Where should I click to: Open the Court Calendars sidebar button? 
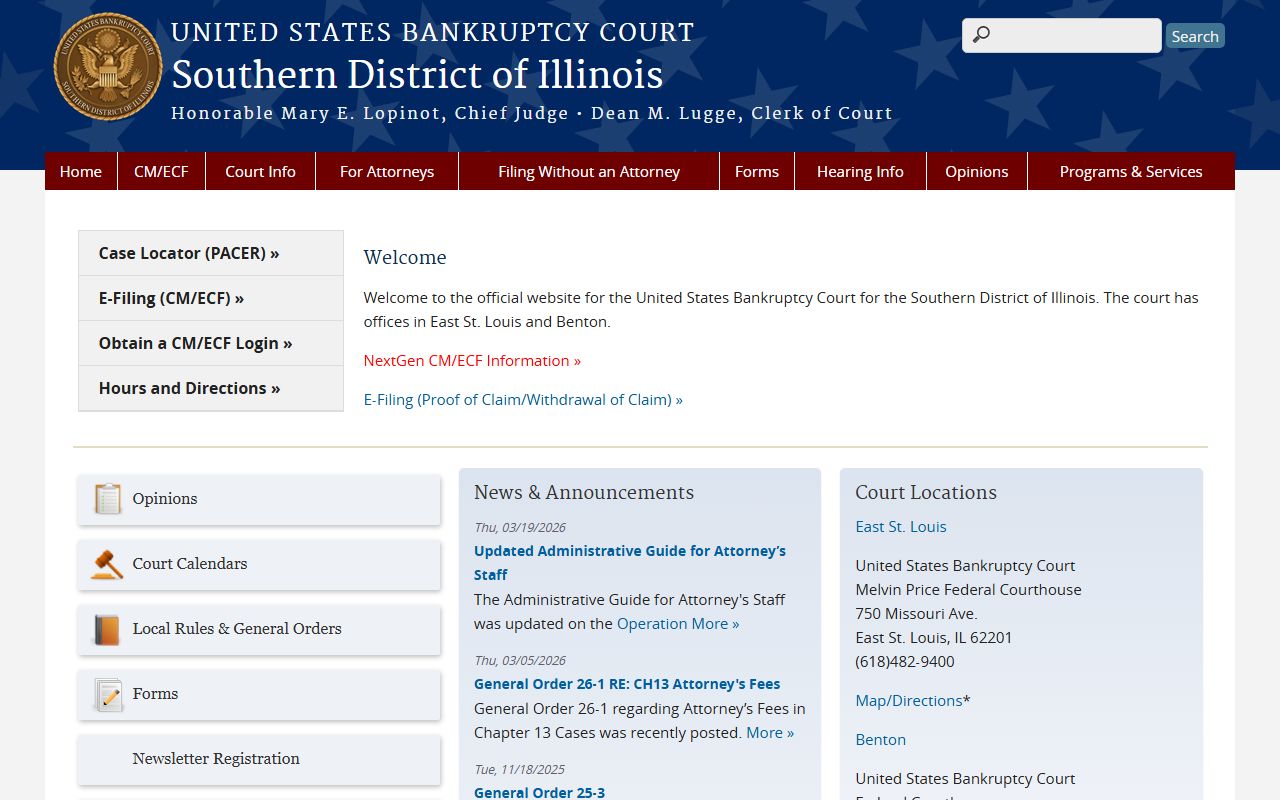(x=259, y=564)
